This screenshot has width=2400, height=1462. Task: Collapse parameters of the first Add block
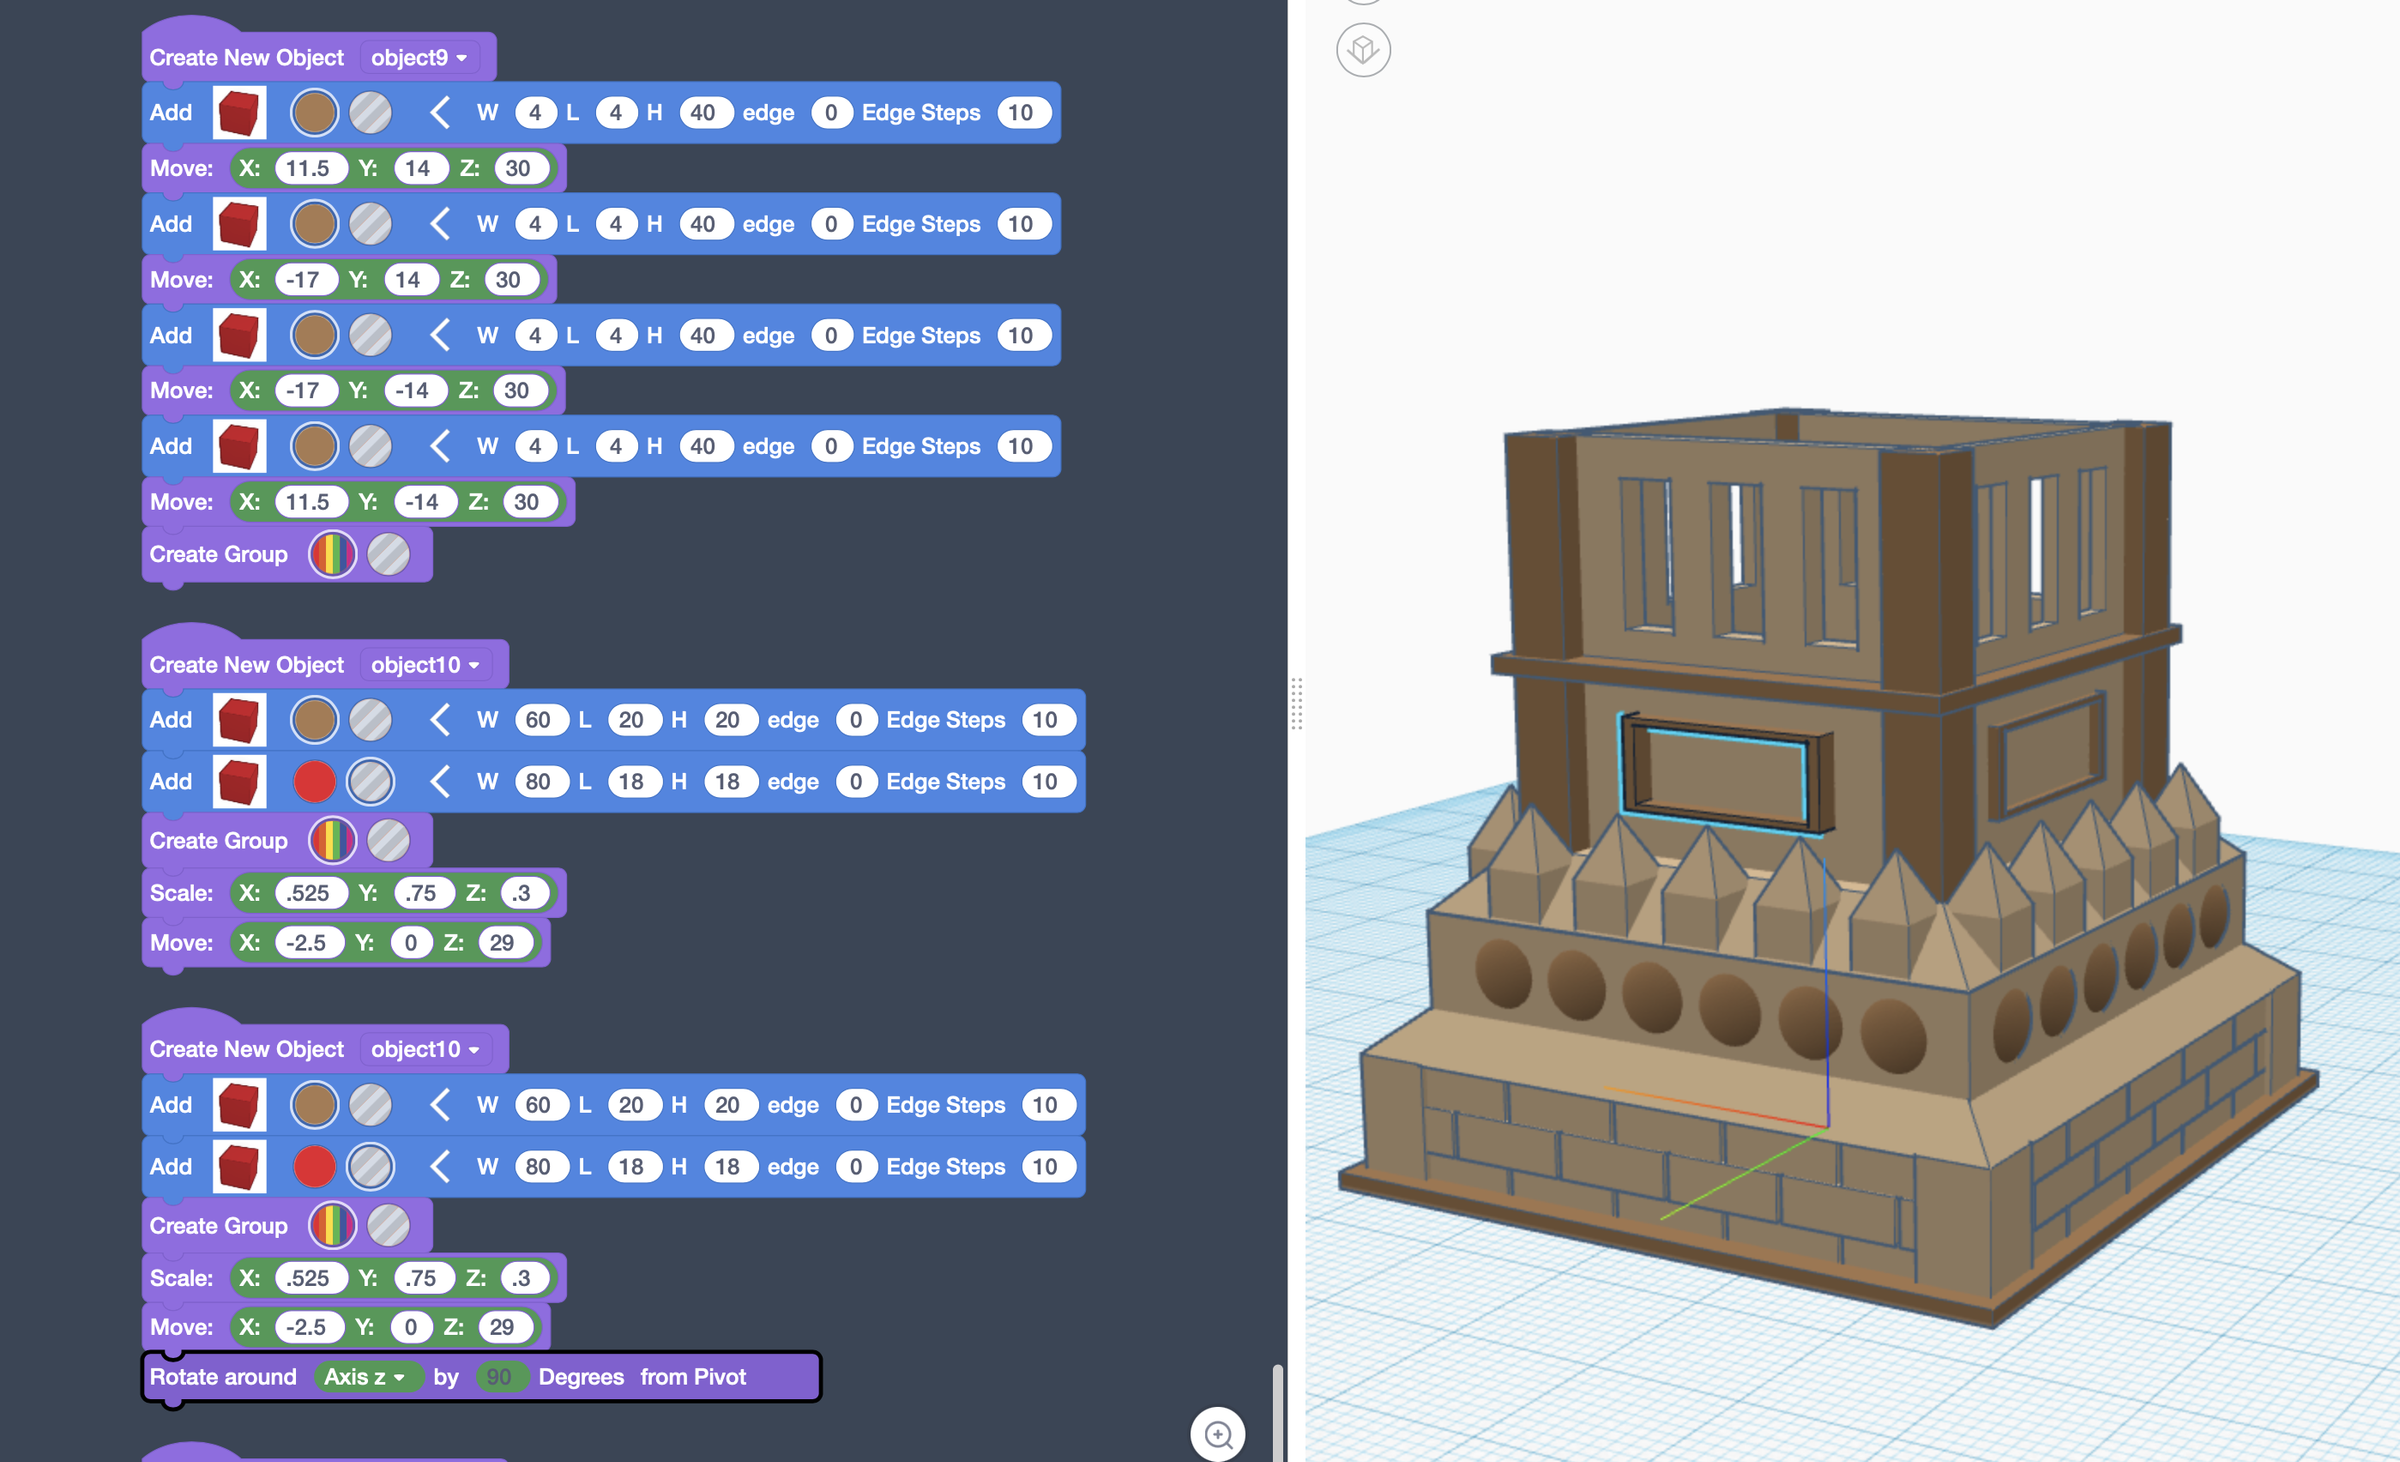point(439,112)
